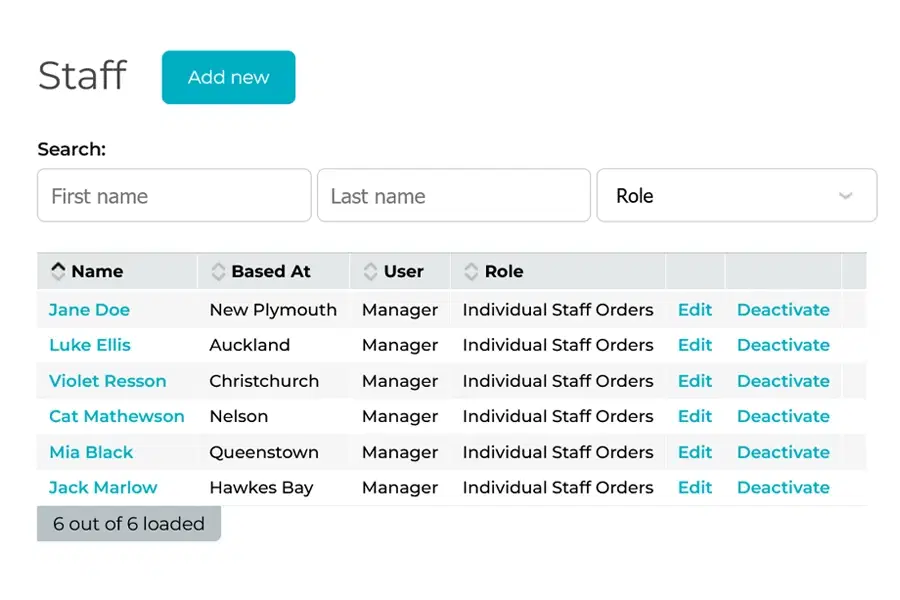
Task: Focus the First name search field
Action: coord(174,196)
